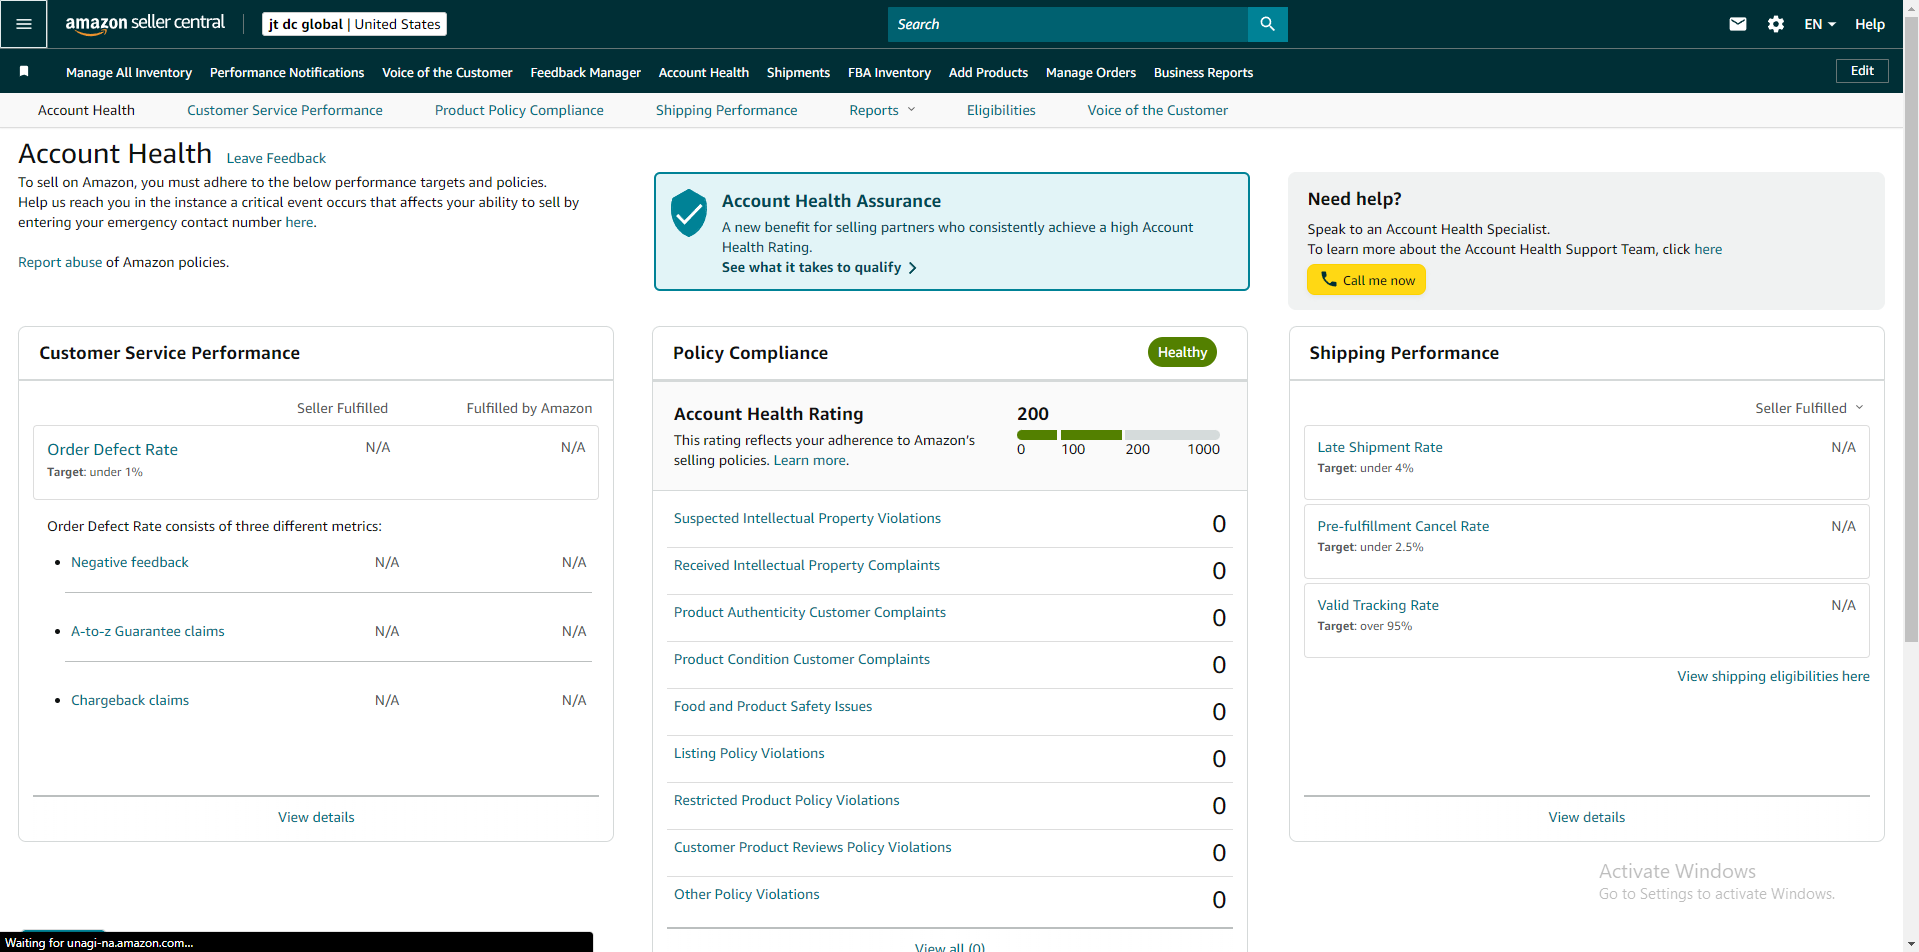Click the Healthy status badge
1919x952 pixels.
1182,352
